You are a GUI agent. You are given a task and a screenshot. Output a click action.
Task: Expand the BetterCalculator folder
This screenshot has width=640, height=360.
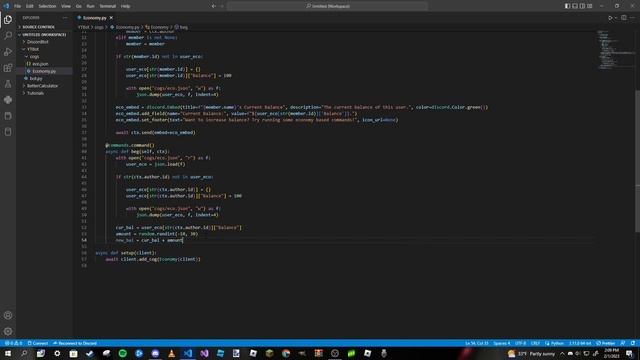44,86
